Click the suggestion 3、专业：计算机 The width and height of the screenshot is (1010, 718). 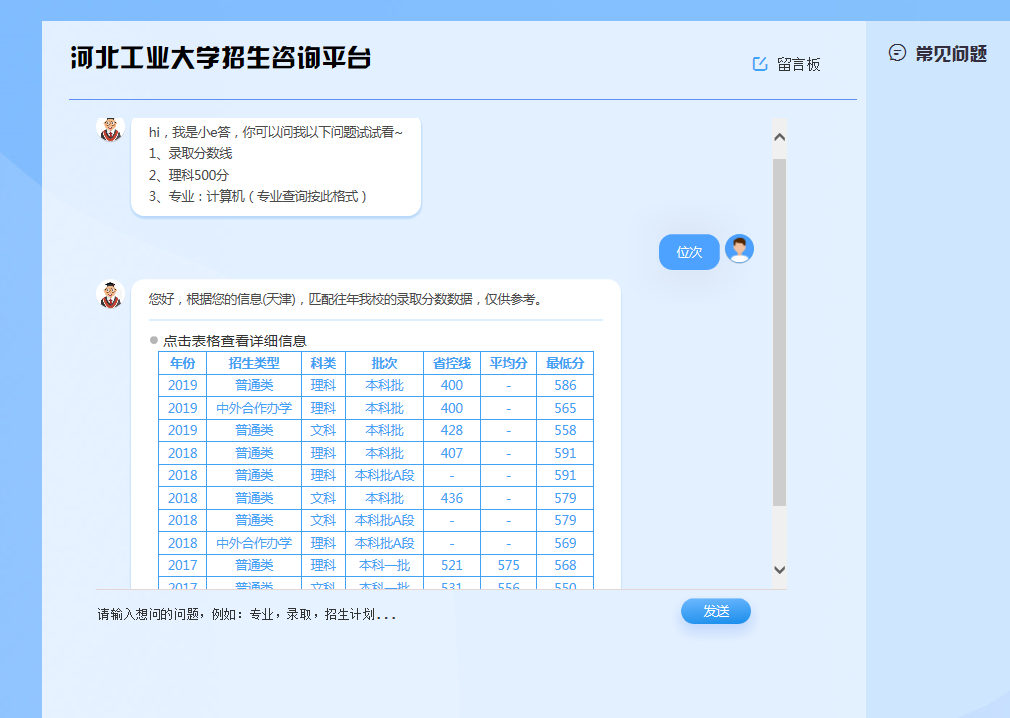point(258,196)
